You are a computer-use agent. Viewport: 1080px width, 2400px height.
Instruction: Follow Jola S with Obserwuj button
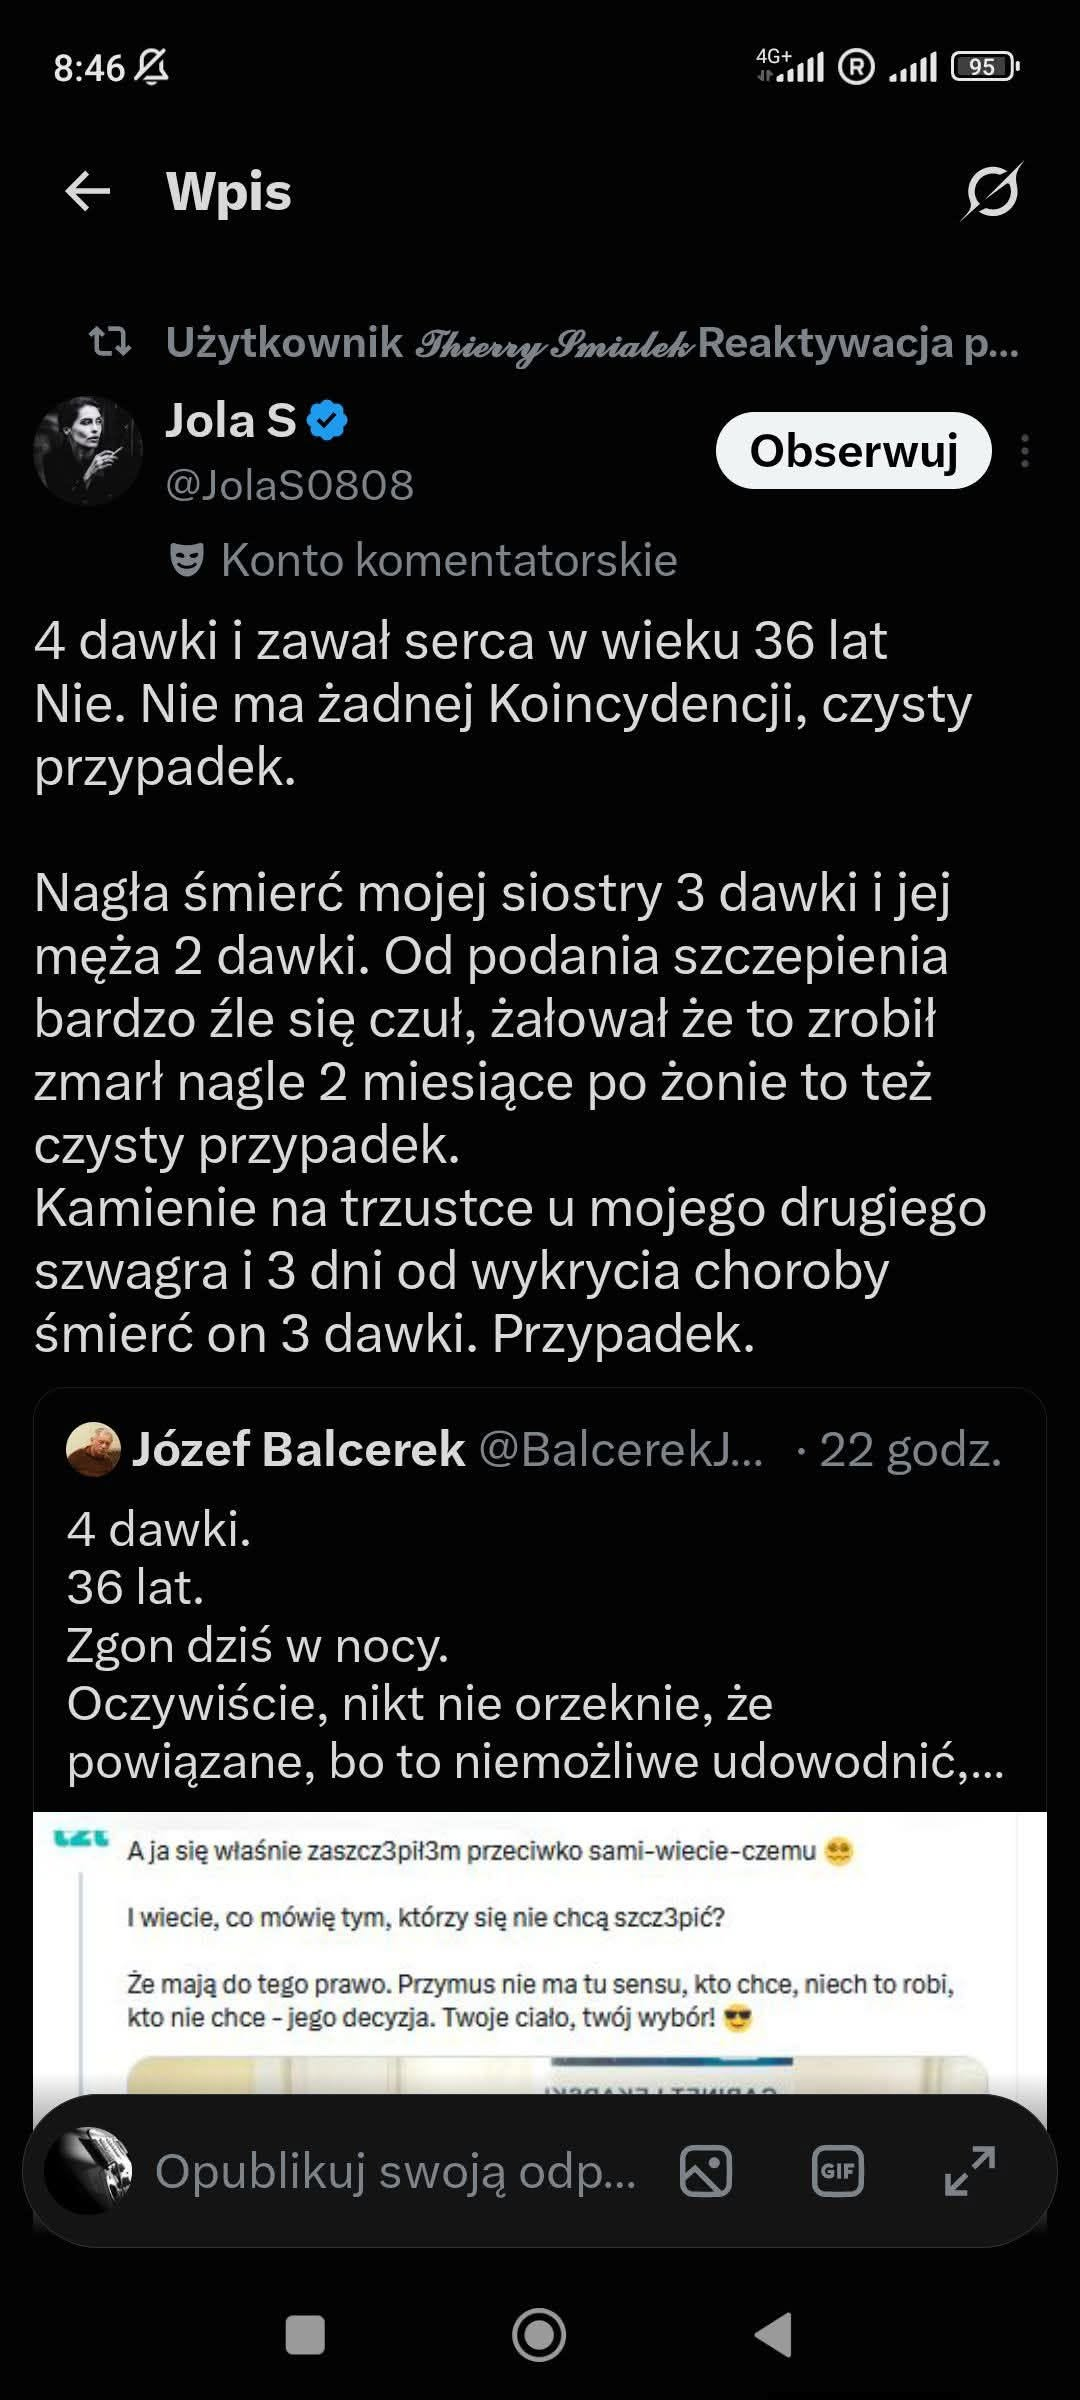(854, 451)
